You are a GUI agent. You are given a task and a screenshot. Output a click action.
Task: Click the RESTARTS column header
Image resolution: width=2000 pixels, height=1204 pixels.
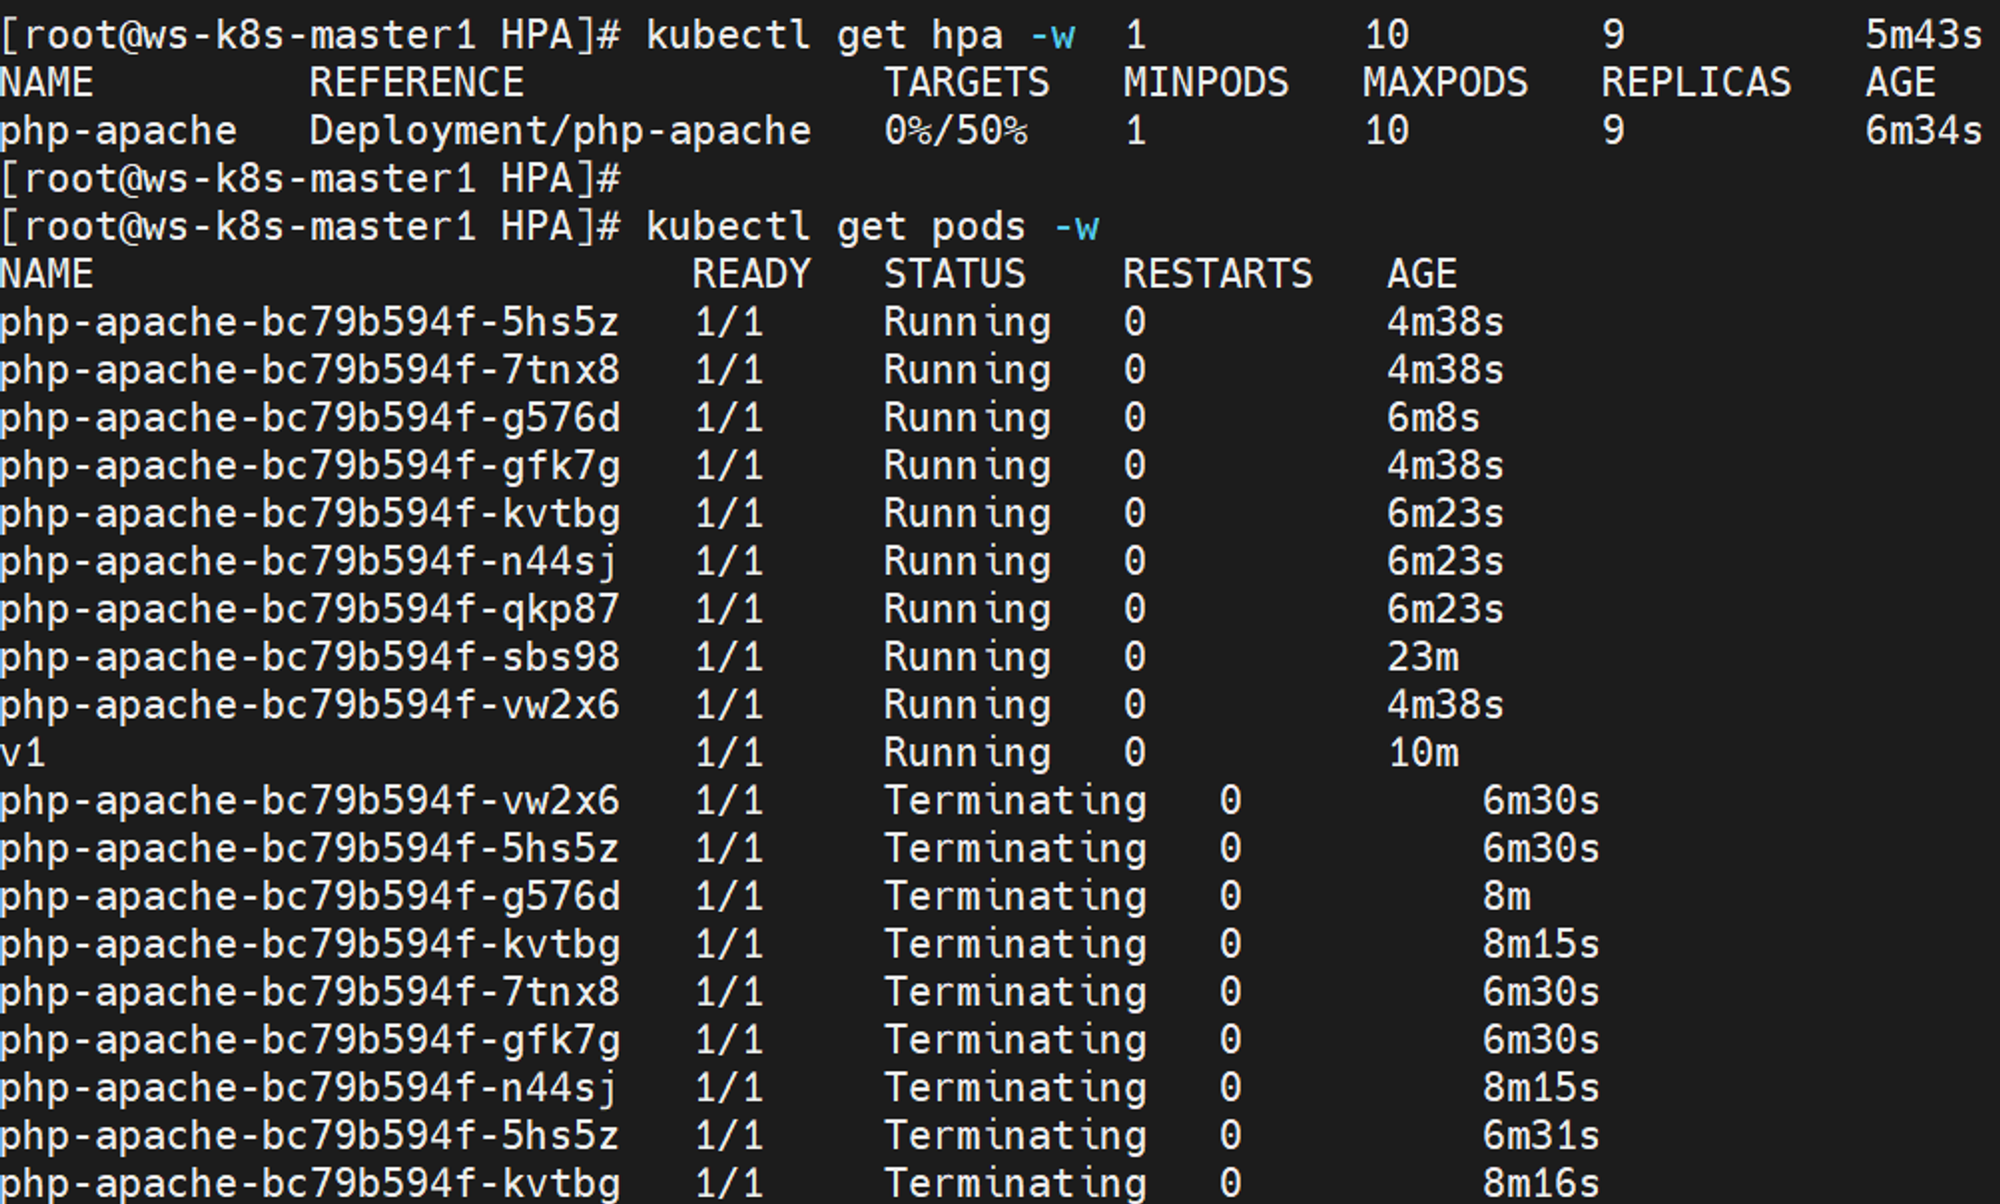click(x=1217, y=274)
